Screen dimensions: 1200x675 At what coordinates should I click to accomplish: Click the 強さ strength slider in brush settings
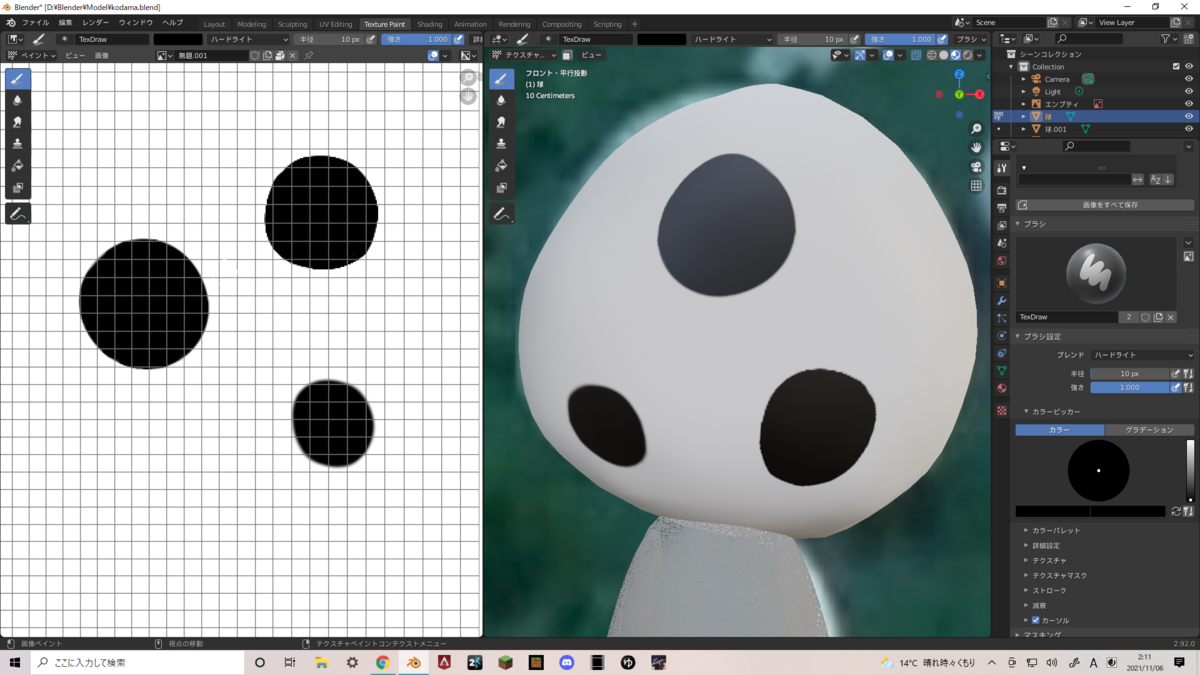point(1130,387)
